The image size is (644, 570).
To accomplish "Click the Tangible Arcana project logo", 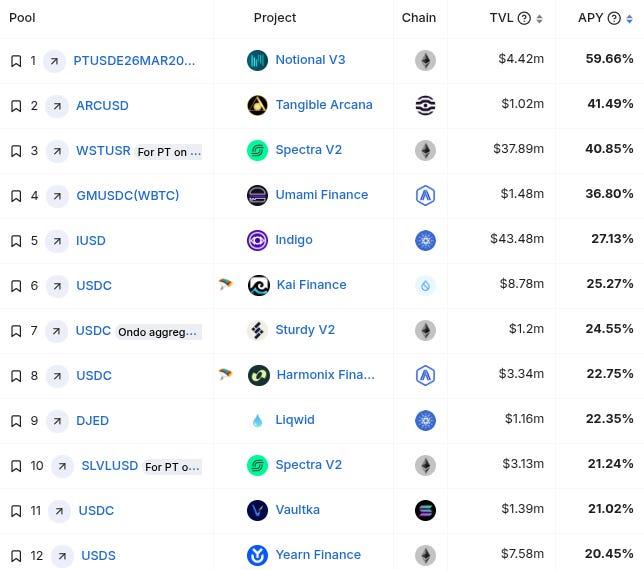I will [x=258, y=105].
